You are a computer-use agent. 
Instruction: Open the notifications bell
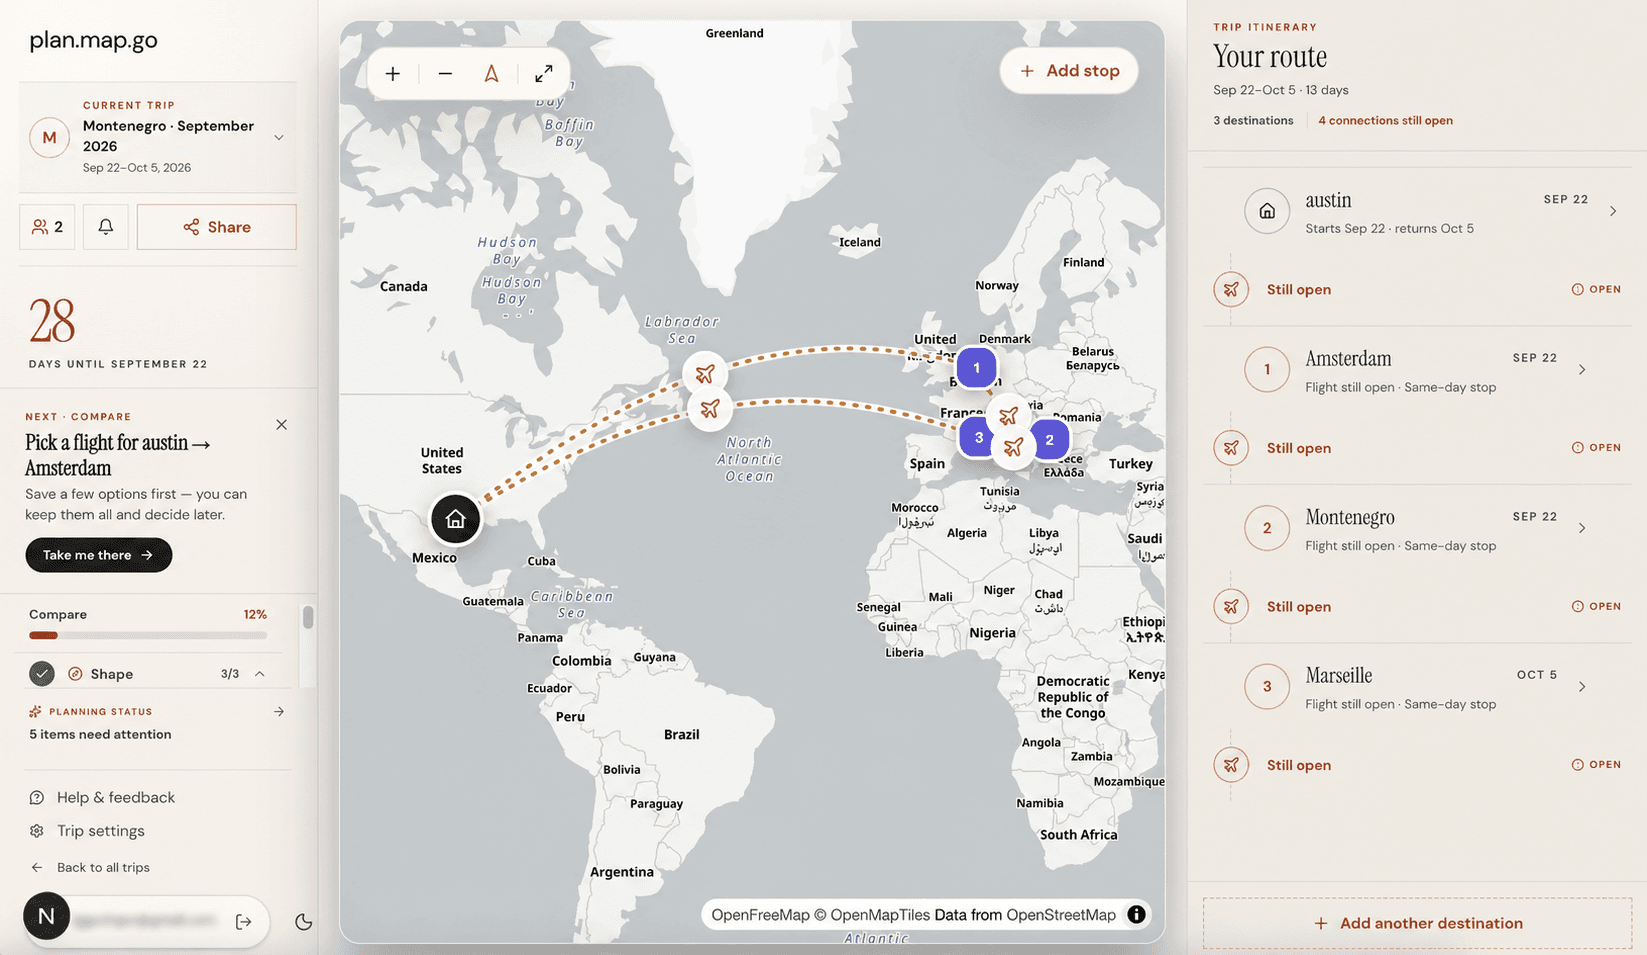click(x=105, y=227)
